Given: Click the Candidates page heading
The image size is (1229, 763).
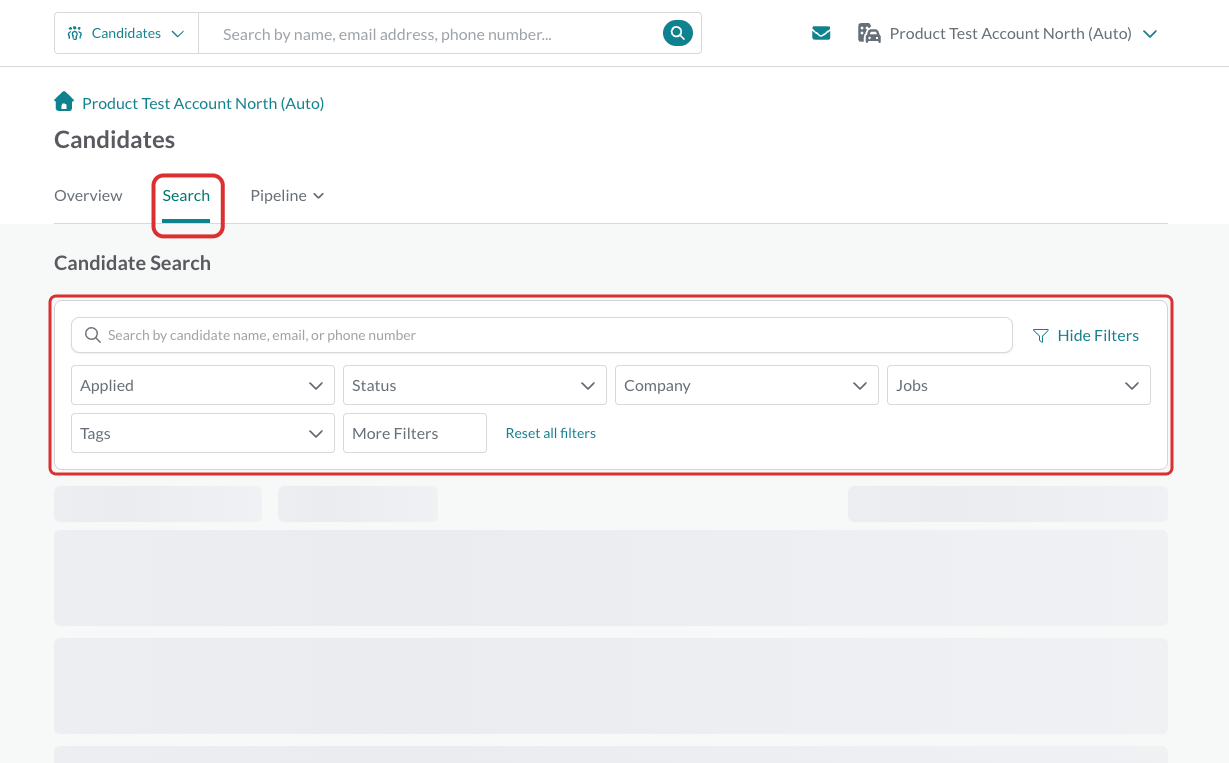Looking at the screenshot, I should 114,140.
